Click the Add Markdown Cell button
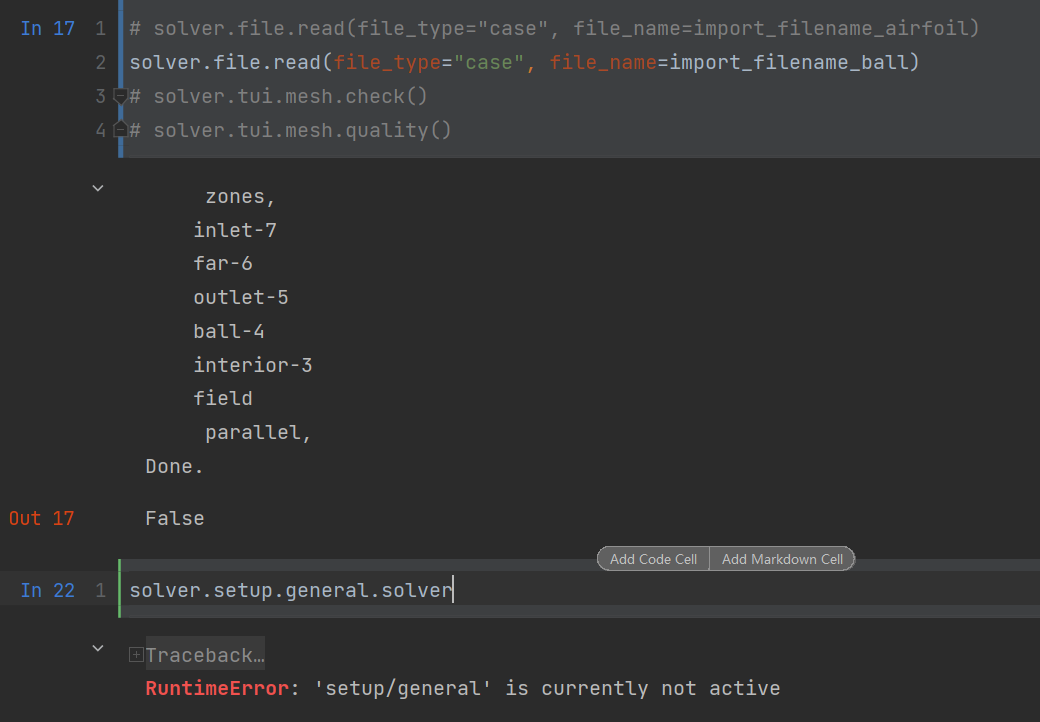This screenshot has height=722, width=1040. coord(782,558)
